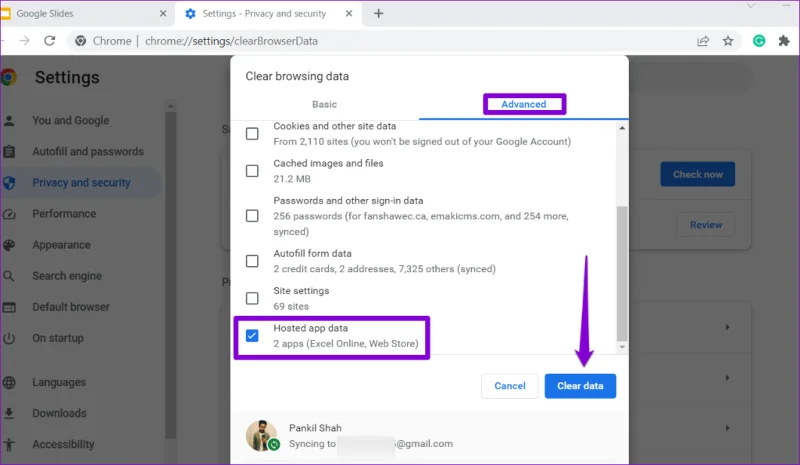The width and height of the screenshot is (800, 465).
Task: Click the Accessibility figure icon
Action: [x=9, y=445]
